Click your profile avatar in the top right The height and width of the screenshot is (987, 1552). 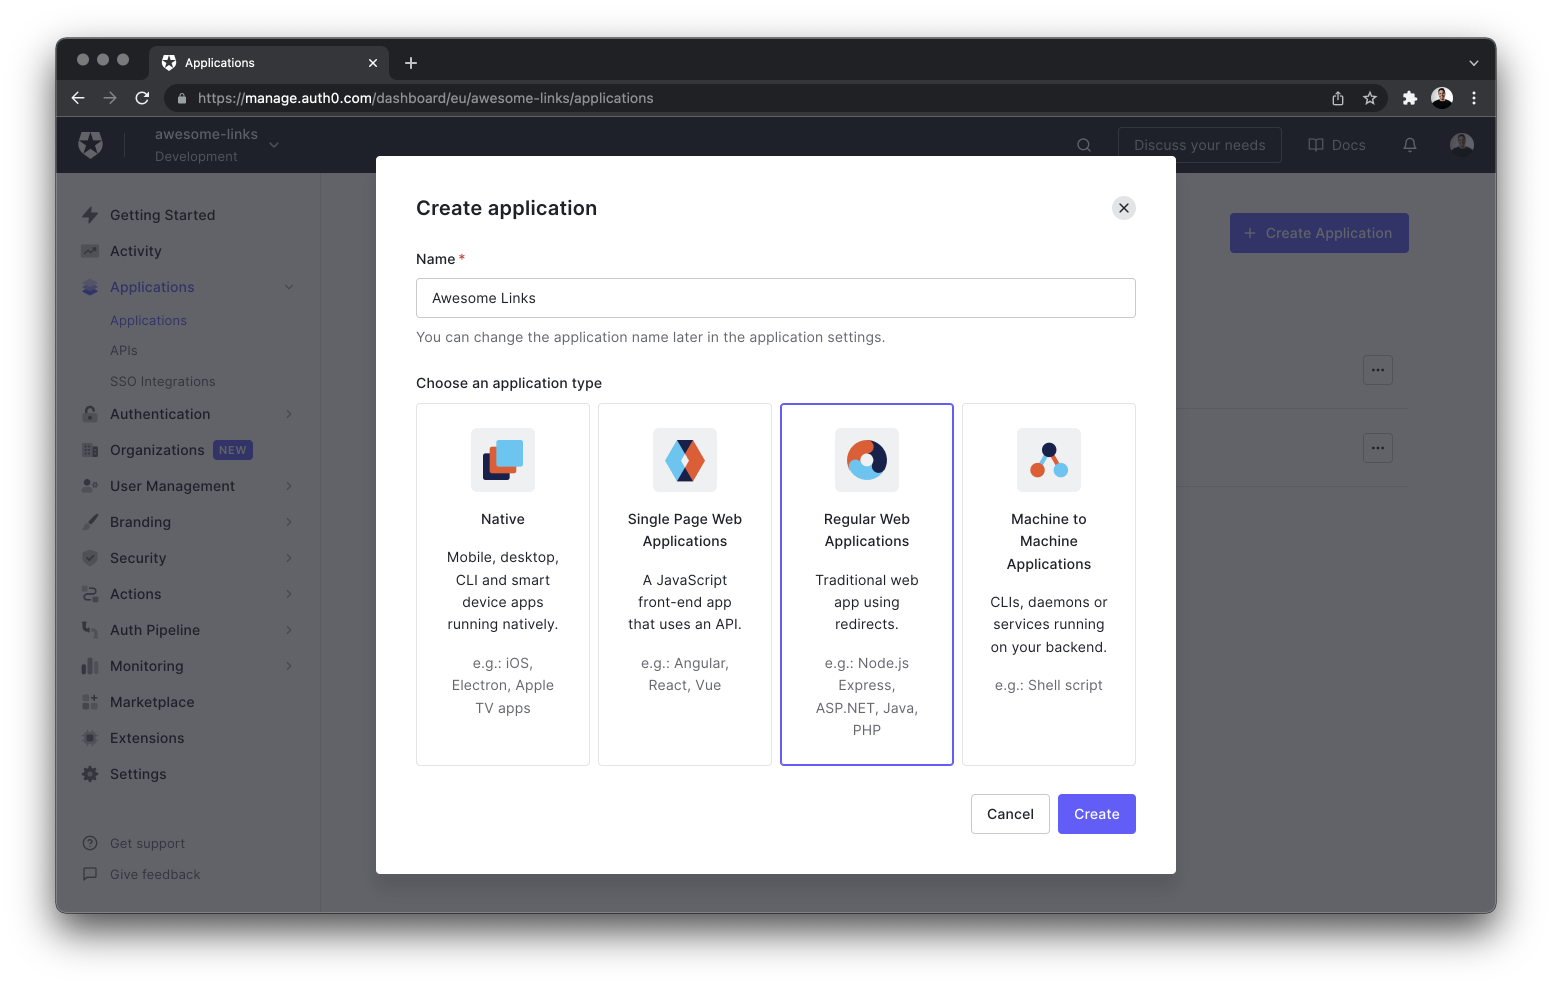(x=1461, y=144)
